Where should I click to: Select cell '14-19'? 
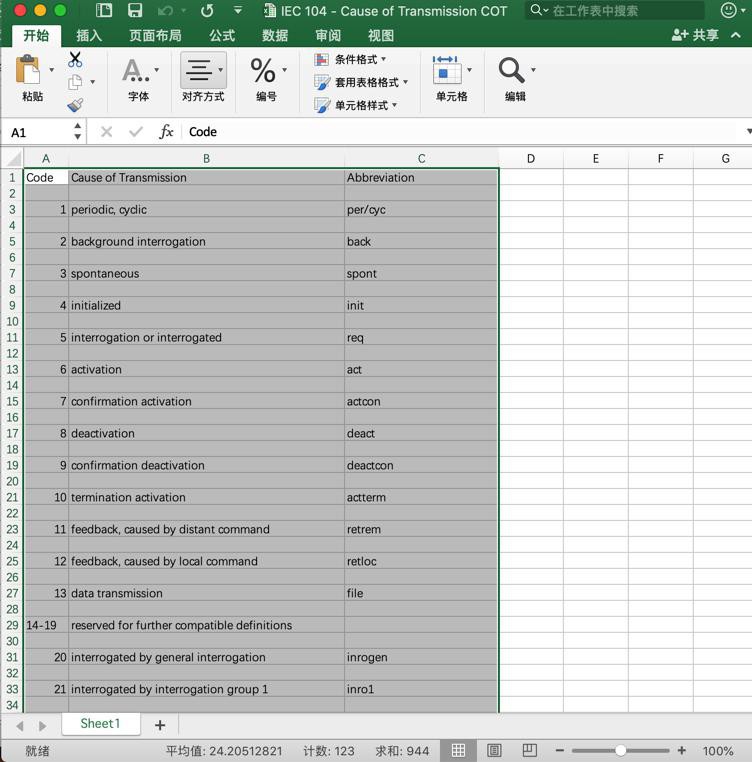[x=46, y=625]
